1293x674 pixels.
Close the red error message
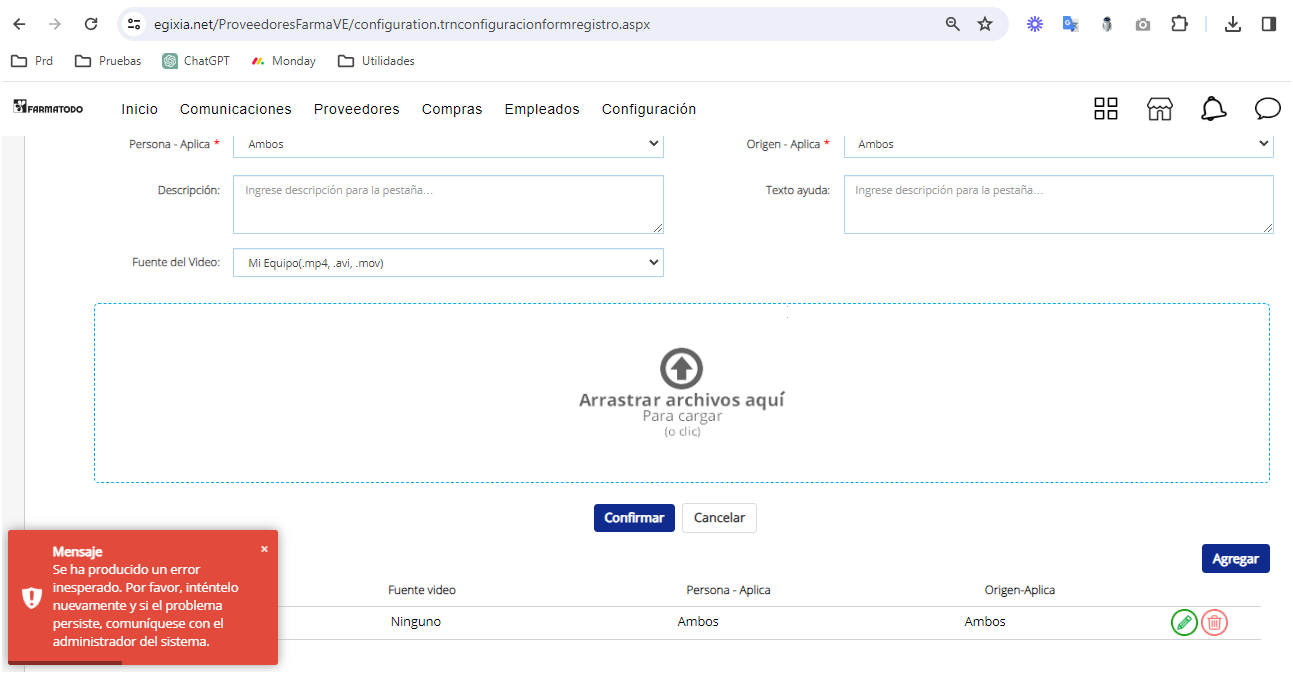(x=264, y=549)
